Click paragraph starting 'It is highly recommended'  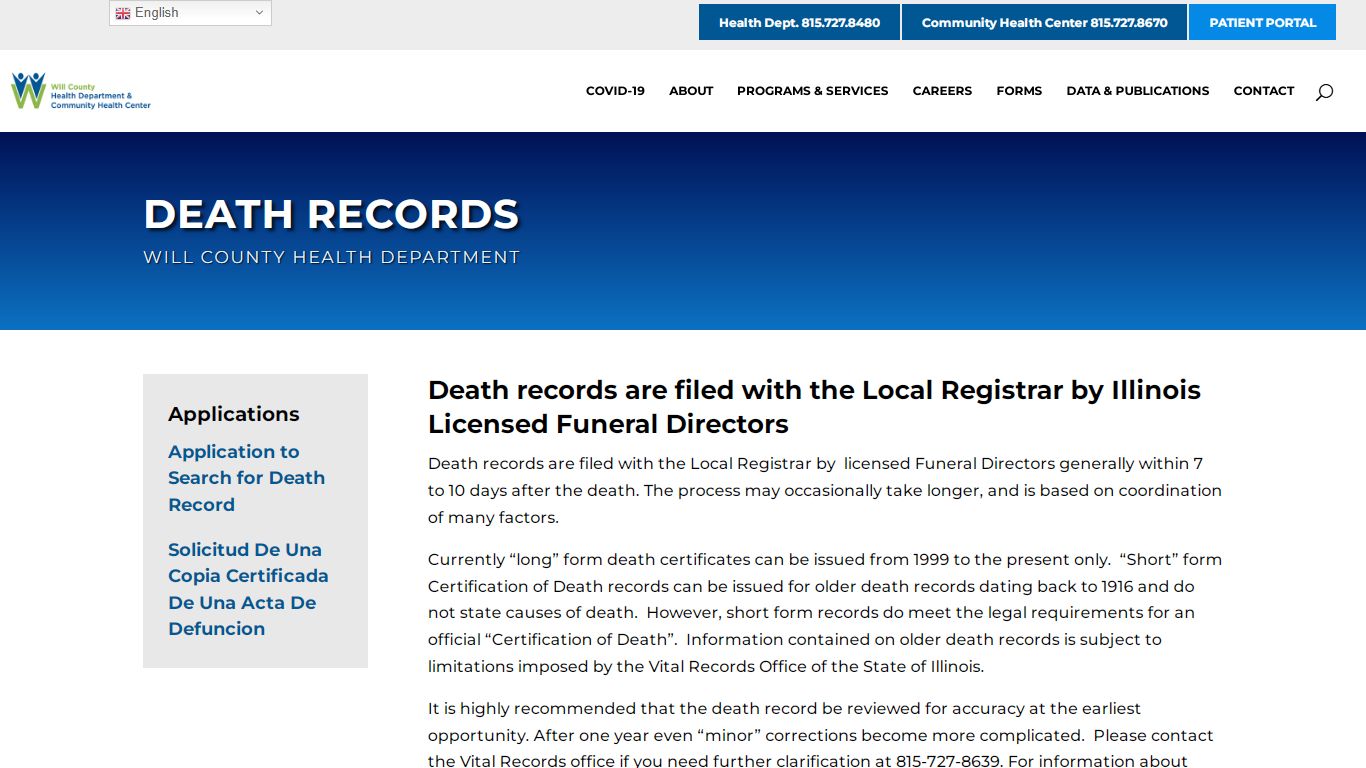(x=821, y=735)
